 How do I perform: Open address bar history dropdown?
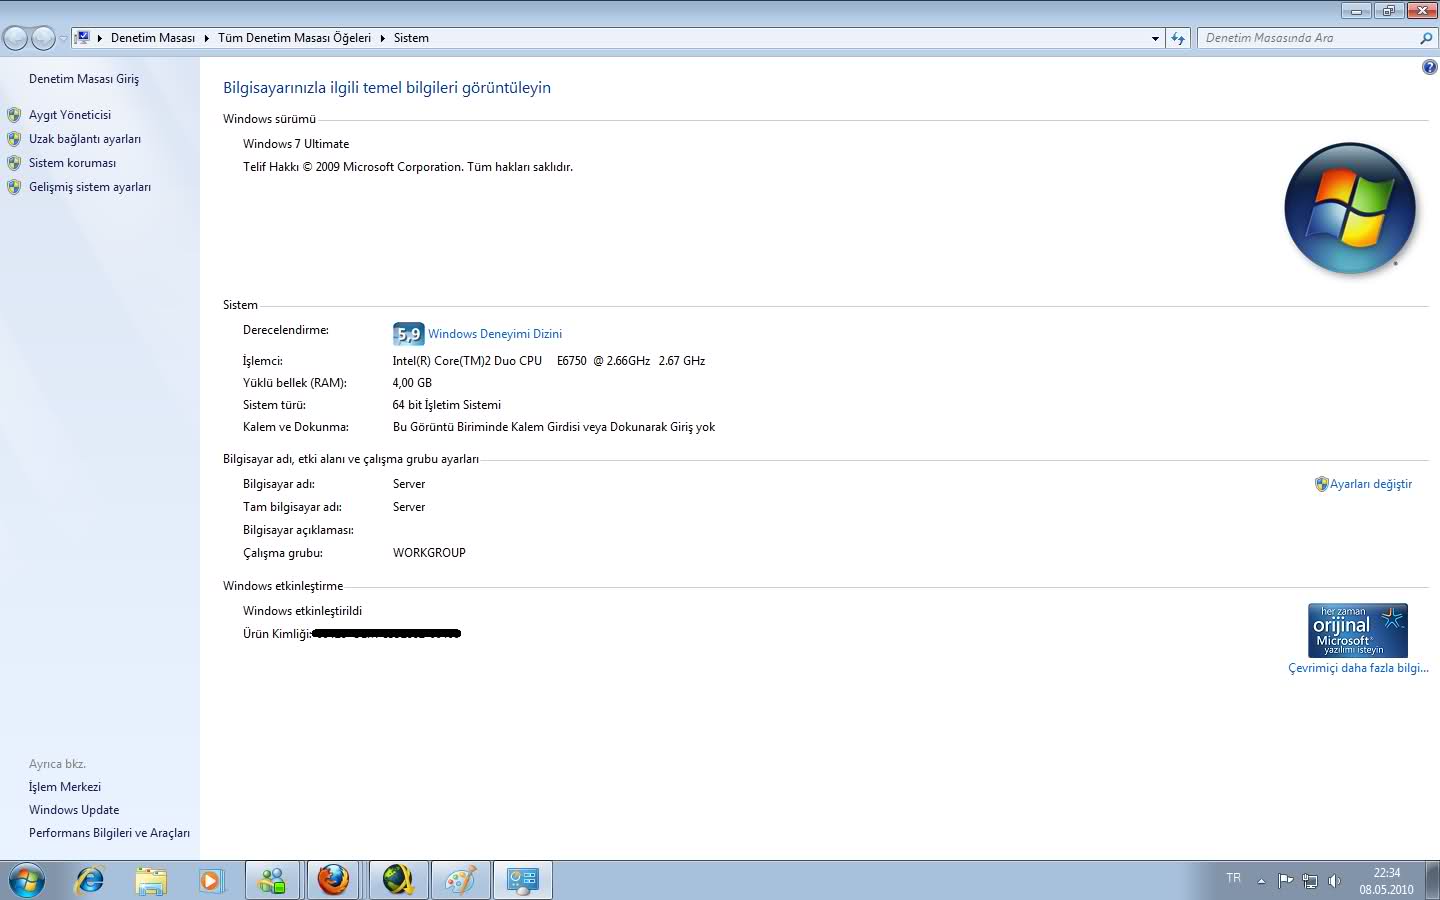pyautogui.click(x=1155, y=38)
